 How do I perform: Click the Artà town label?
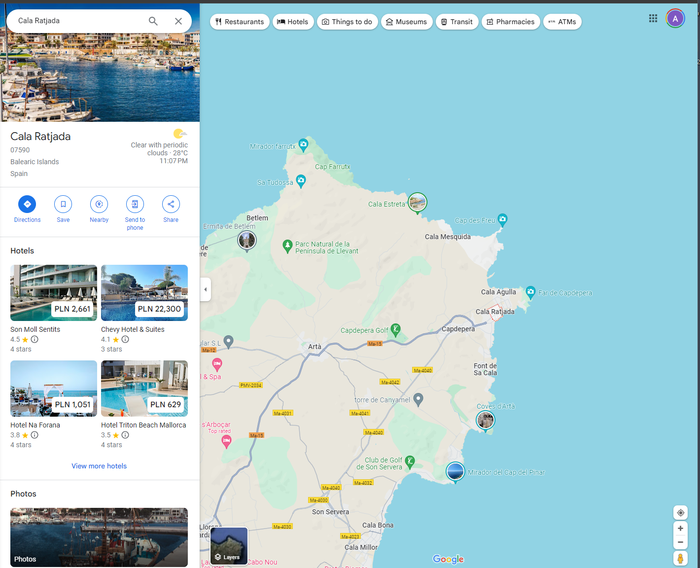pyautogui.click(x=315, y=347)
